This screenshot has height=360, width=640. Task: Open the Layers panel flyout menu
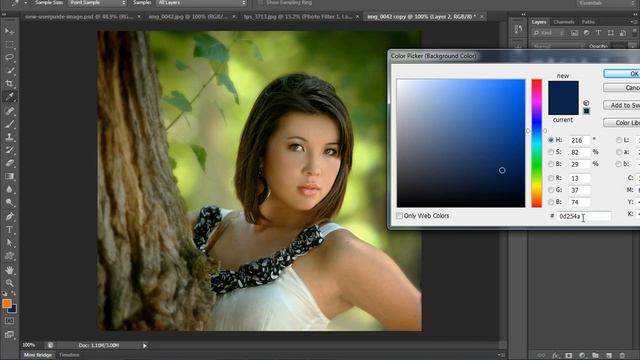(x=634, y=22)
